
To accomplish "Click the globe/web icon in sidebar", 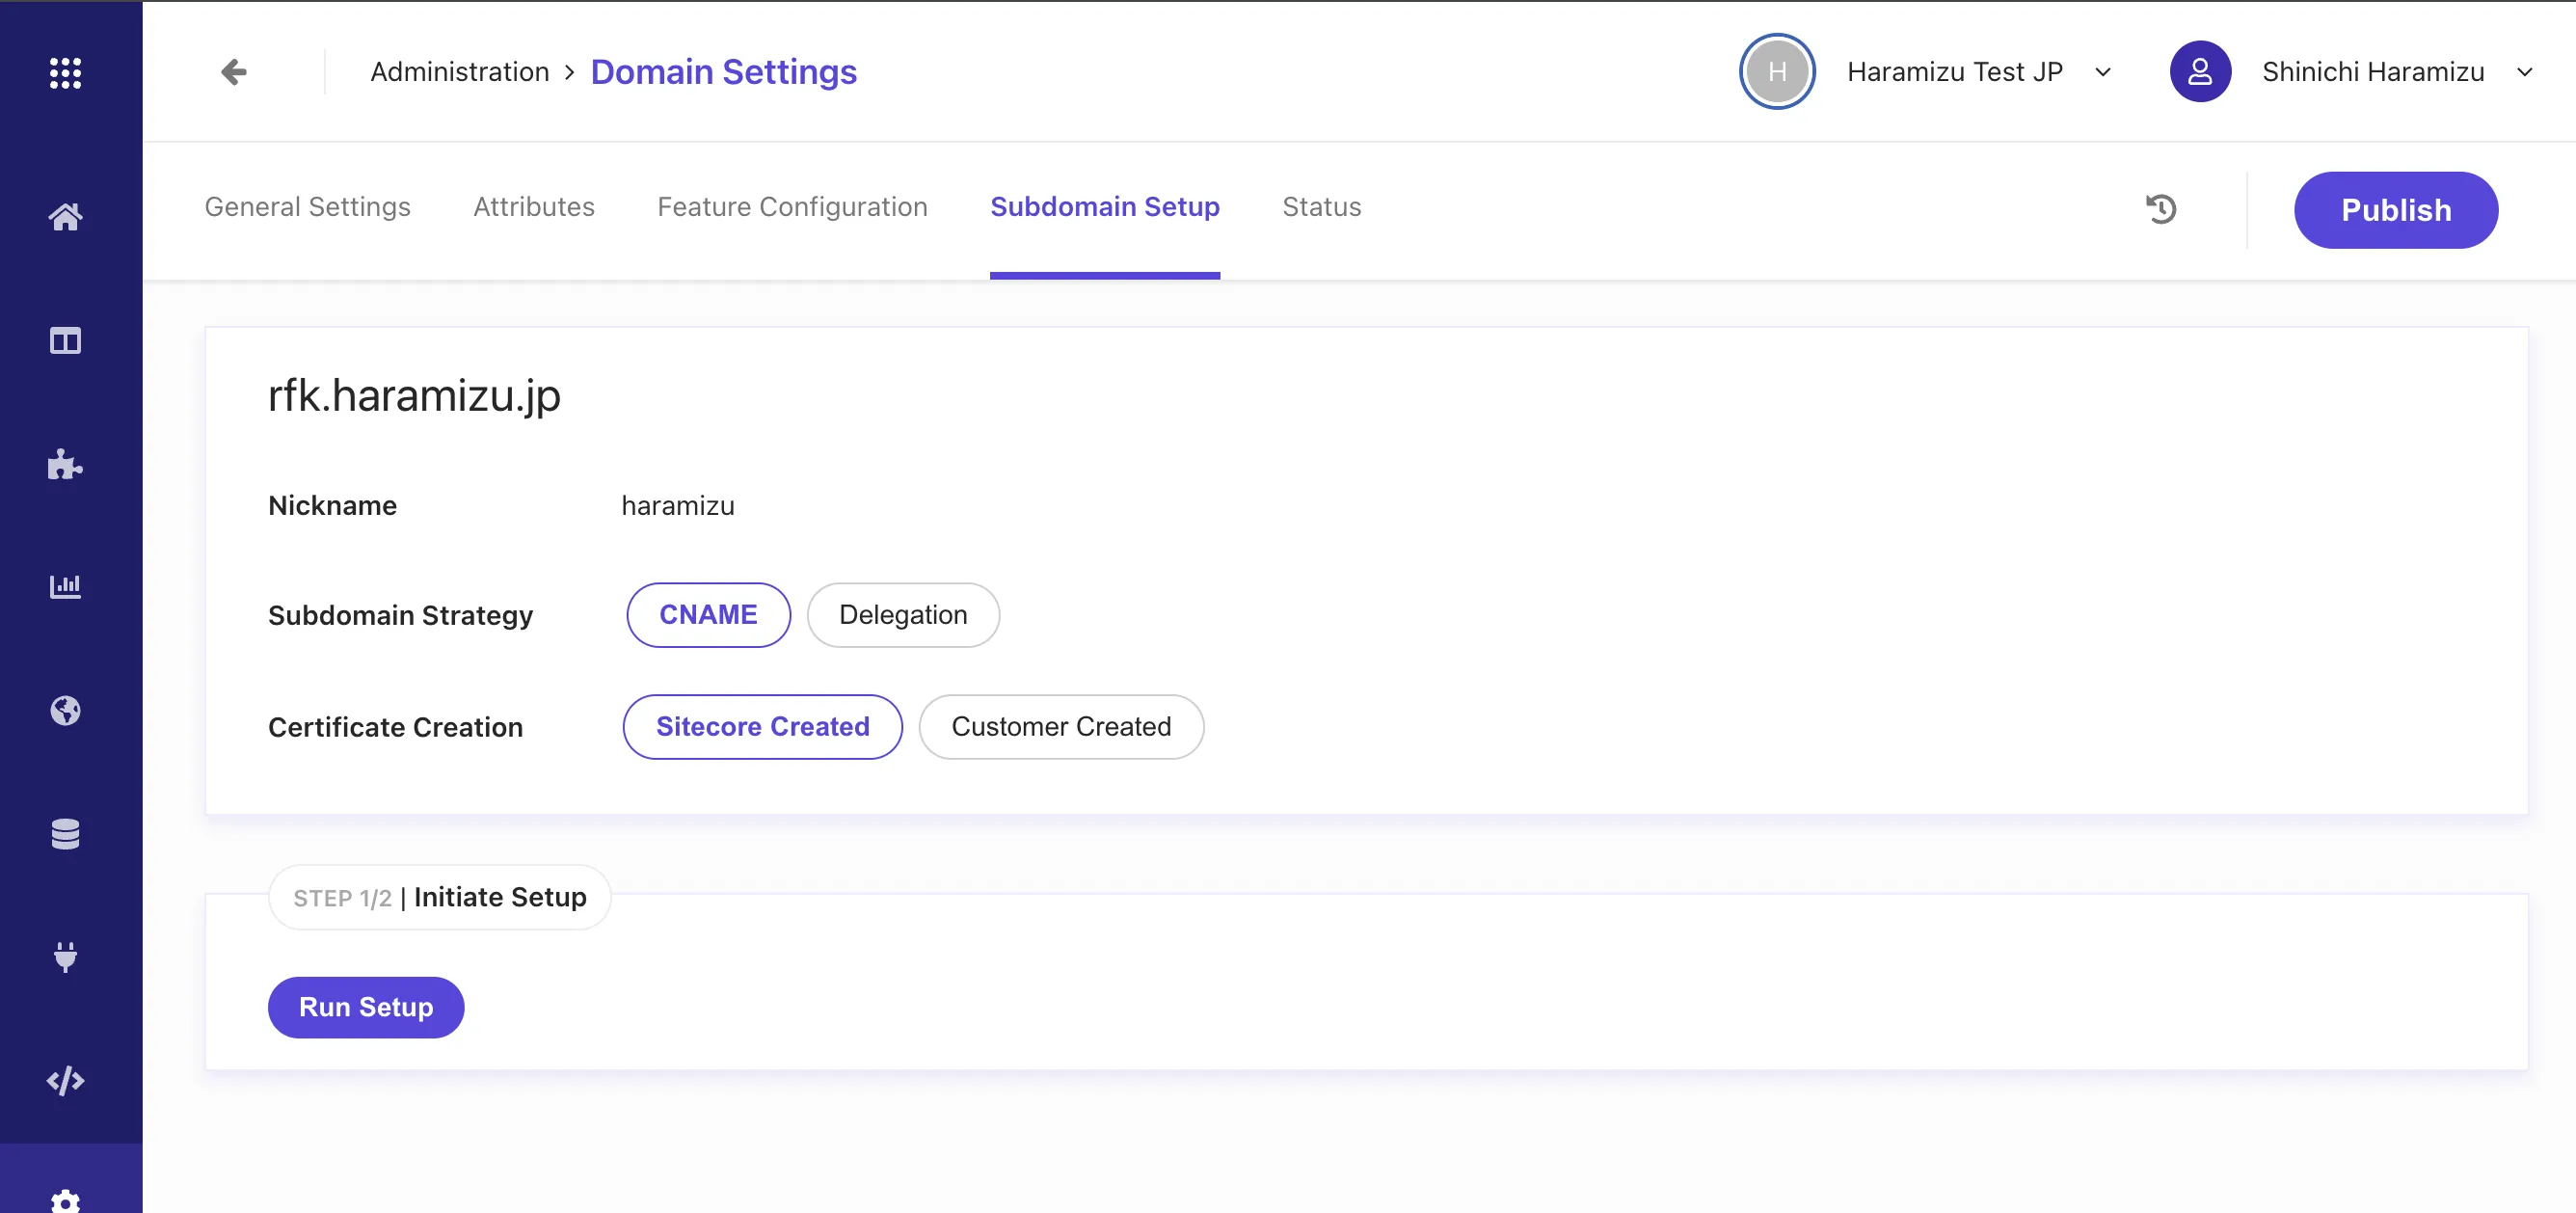I will click(x=66, y=710).
